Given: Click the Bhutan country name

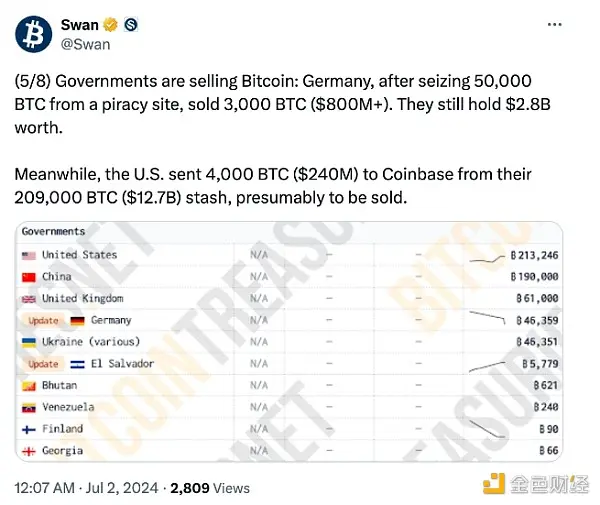Looking at the screenshot, I should 59,385.
